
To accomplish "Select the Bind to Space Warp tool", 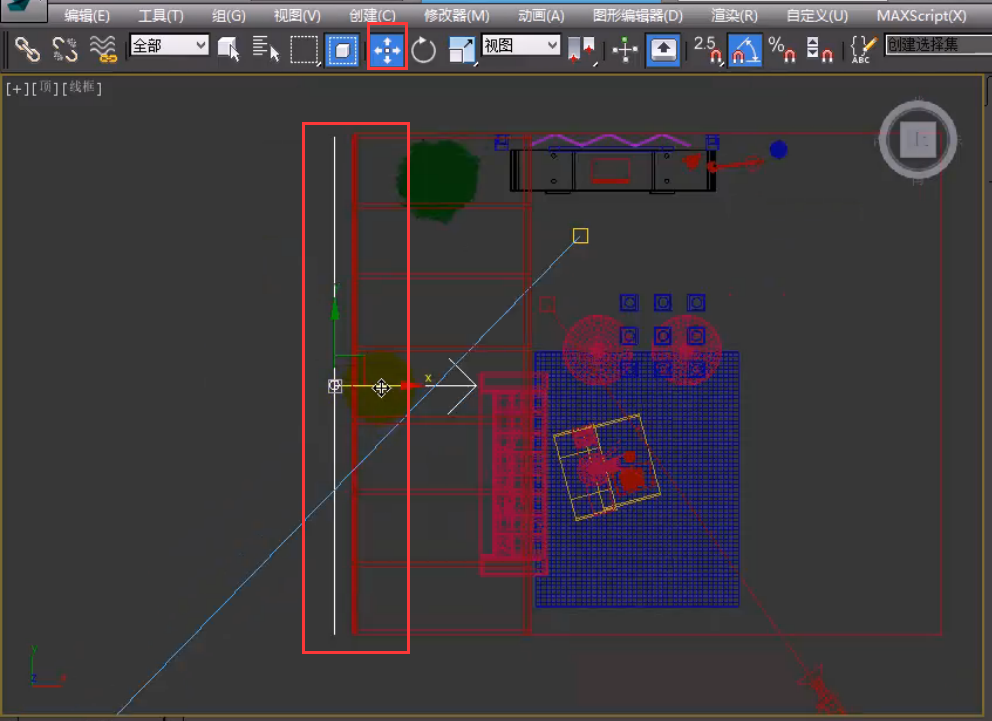I will 101,48.
